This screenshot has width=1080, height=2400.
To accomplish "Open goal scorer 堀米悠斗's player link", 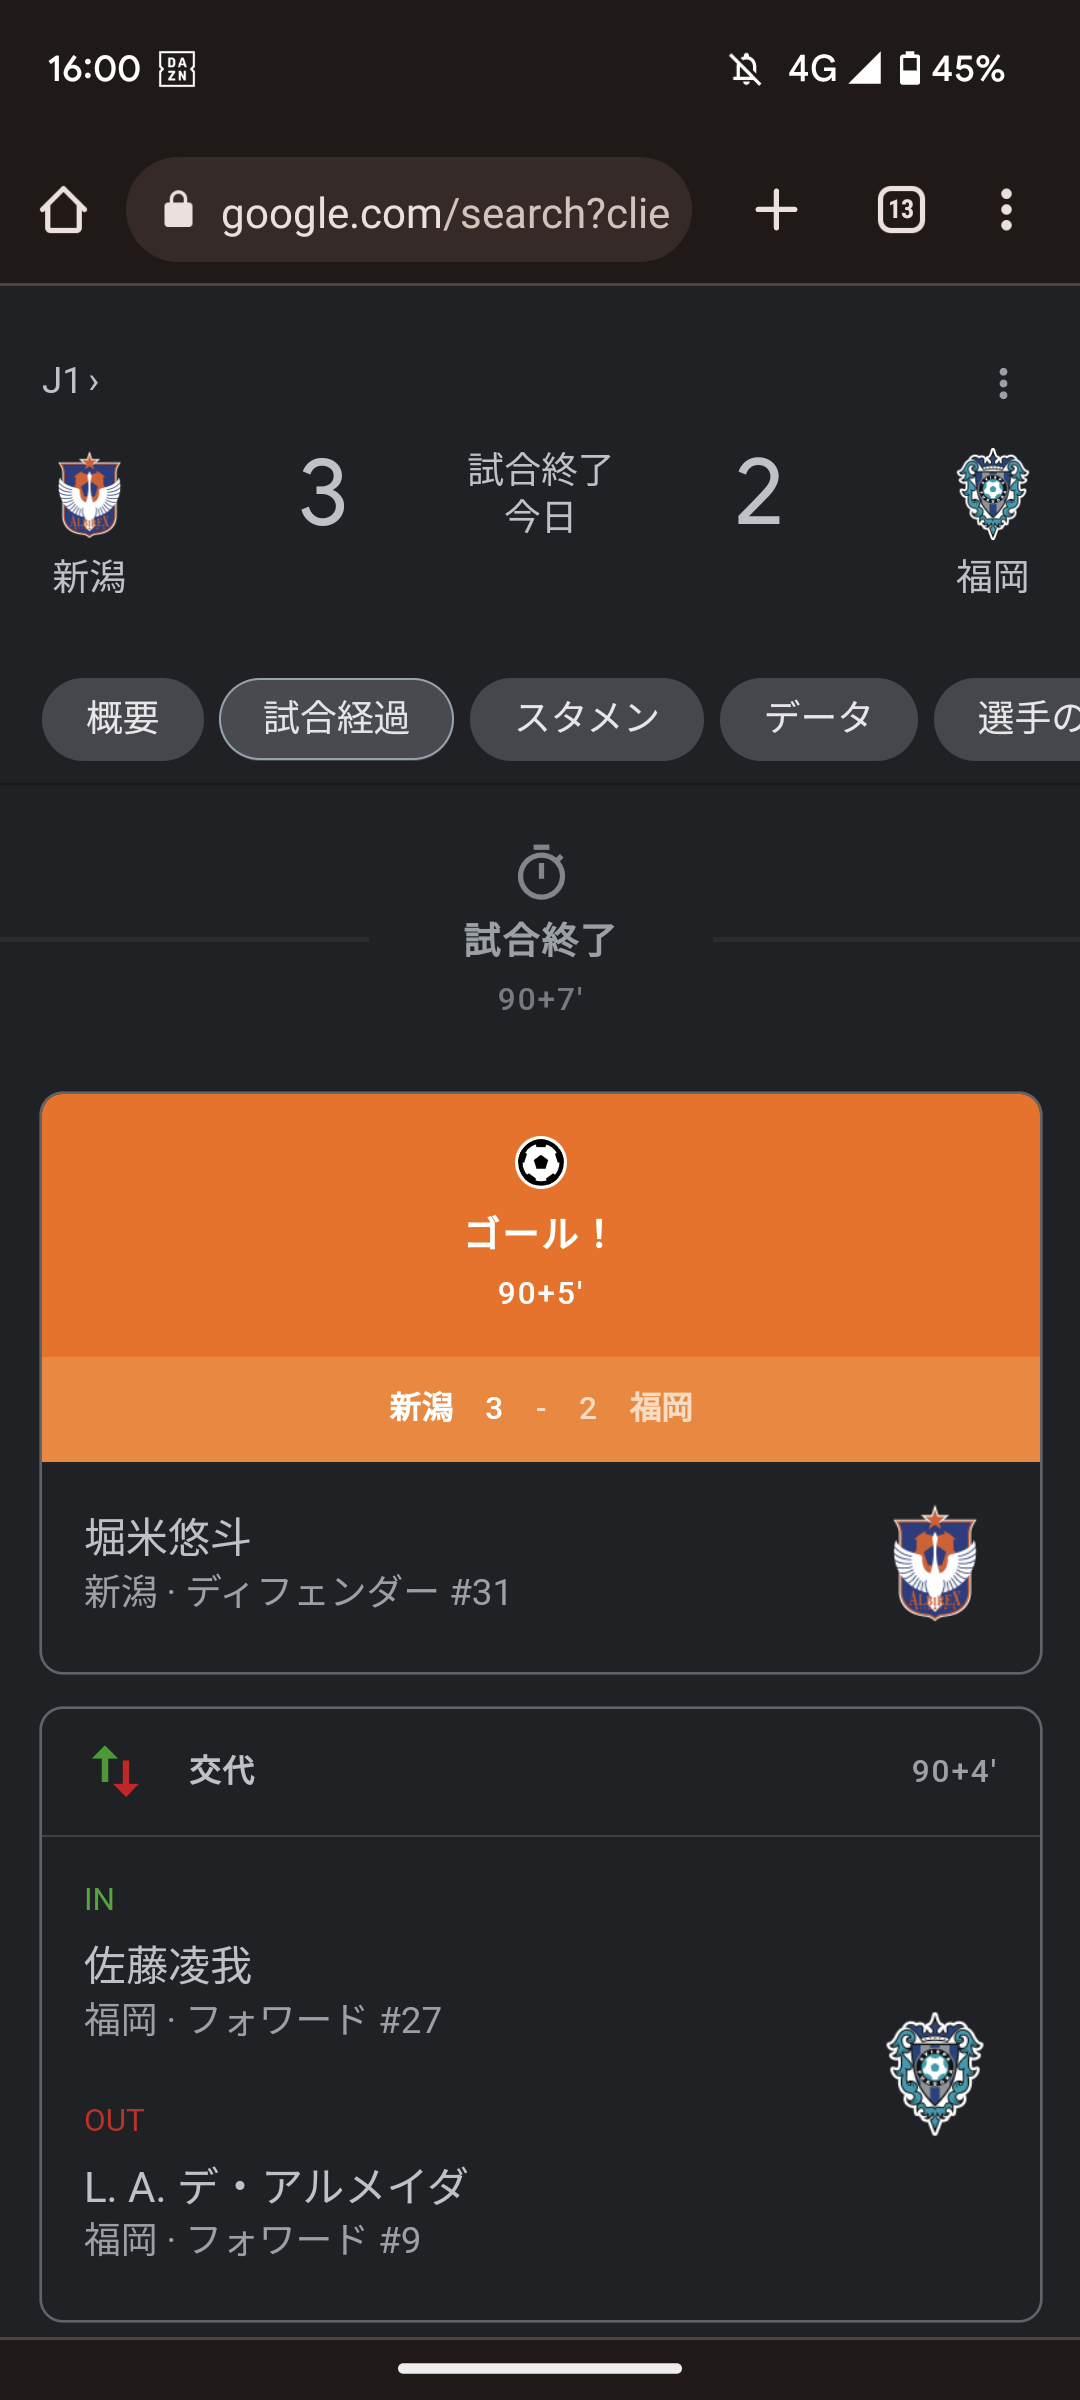I will click(x=168, y=1538).
